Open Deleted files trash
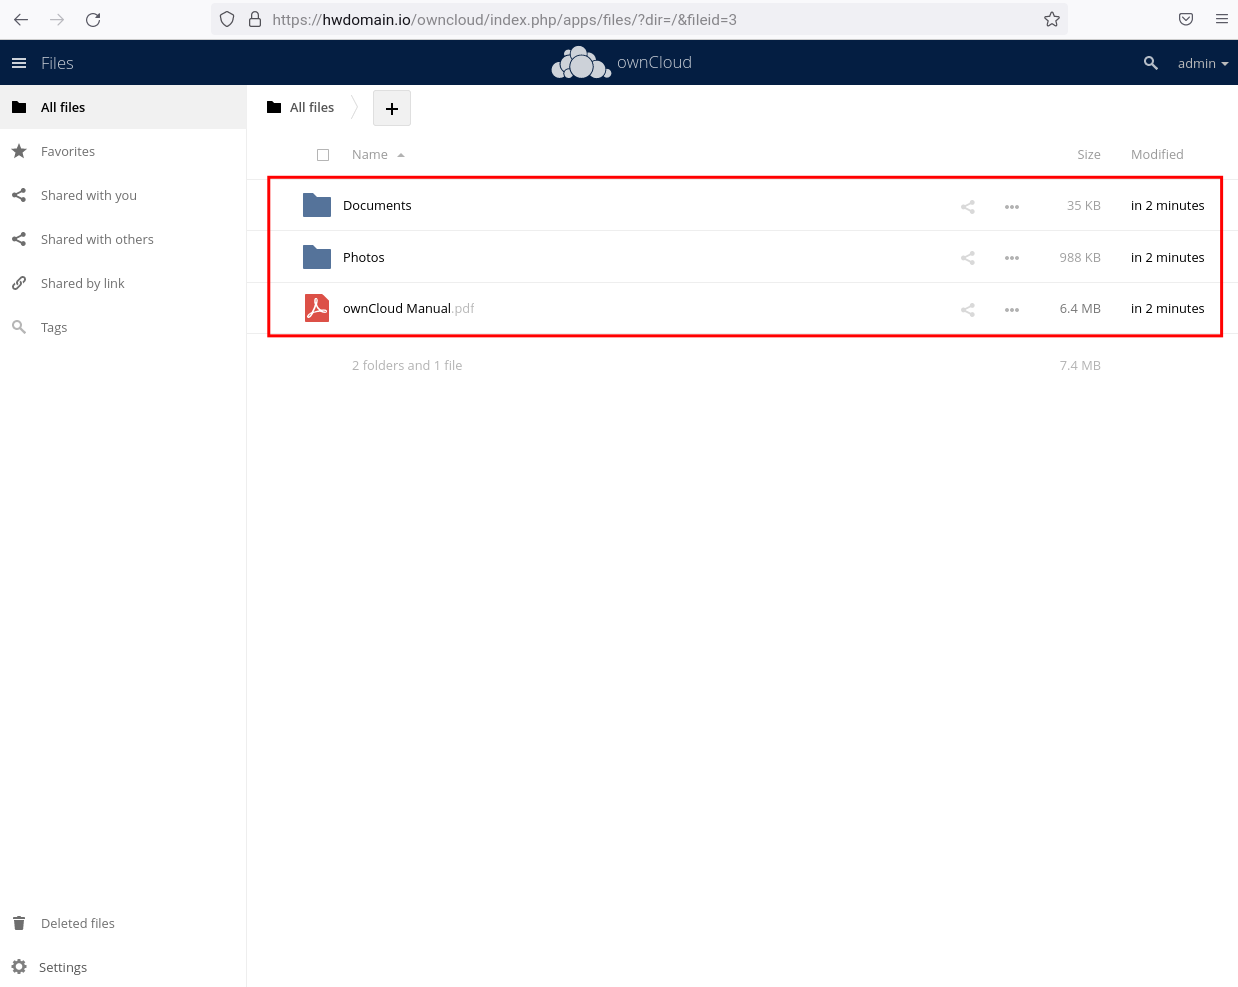 point(123,923)
